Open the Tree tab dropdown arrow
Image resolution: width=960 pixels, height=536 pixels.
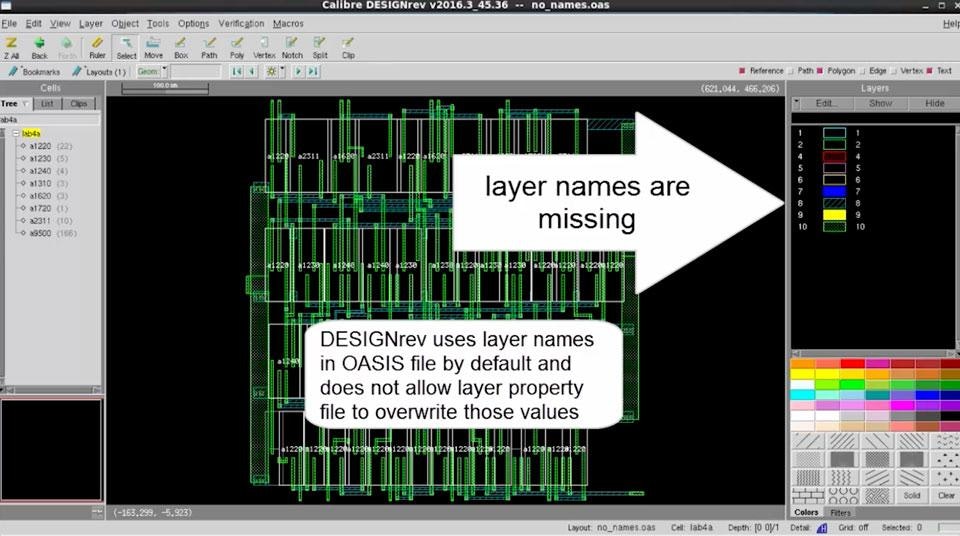click(x=25, y=104)
